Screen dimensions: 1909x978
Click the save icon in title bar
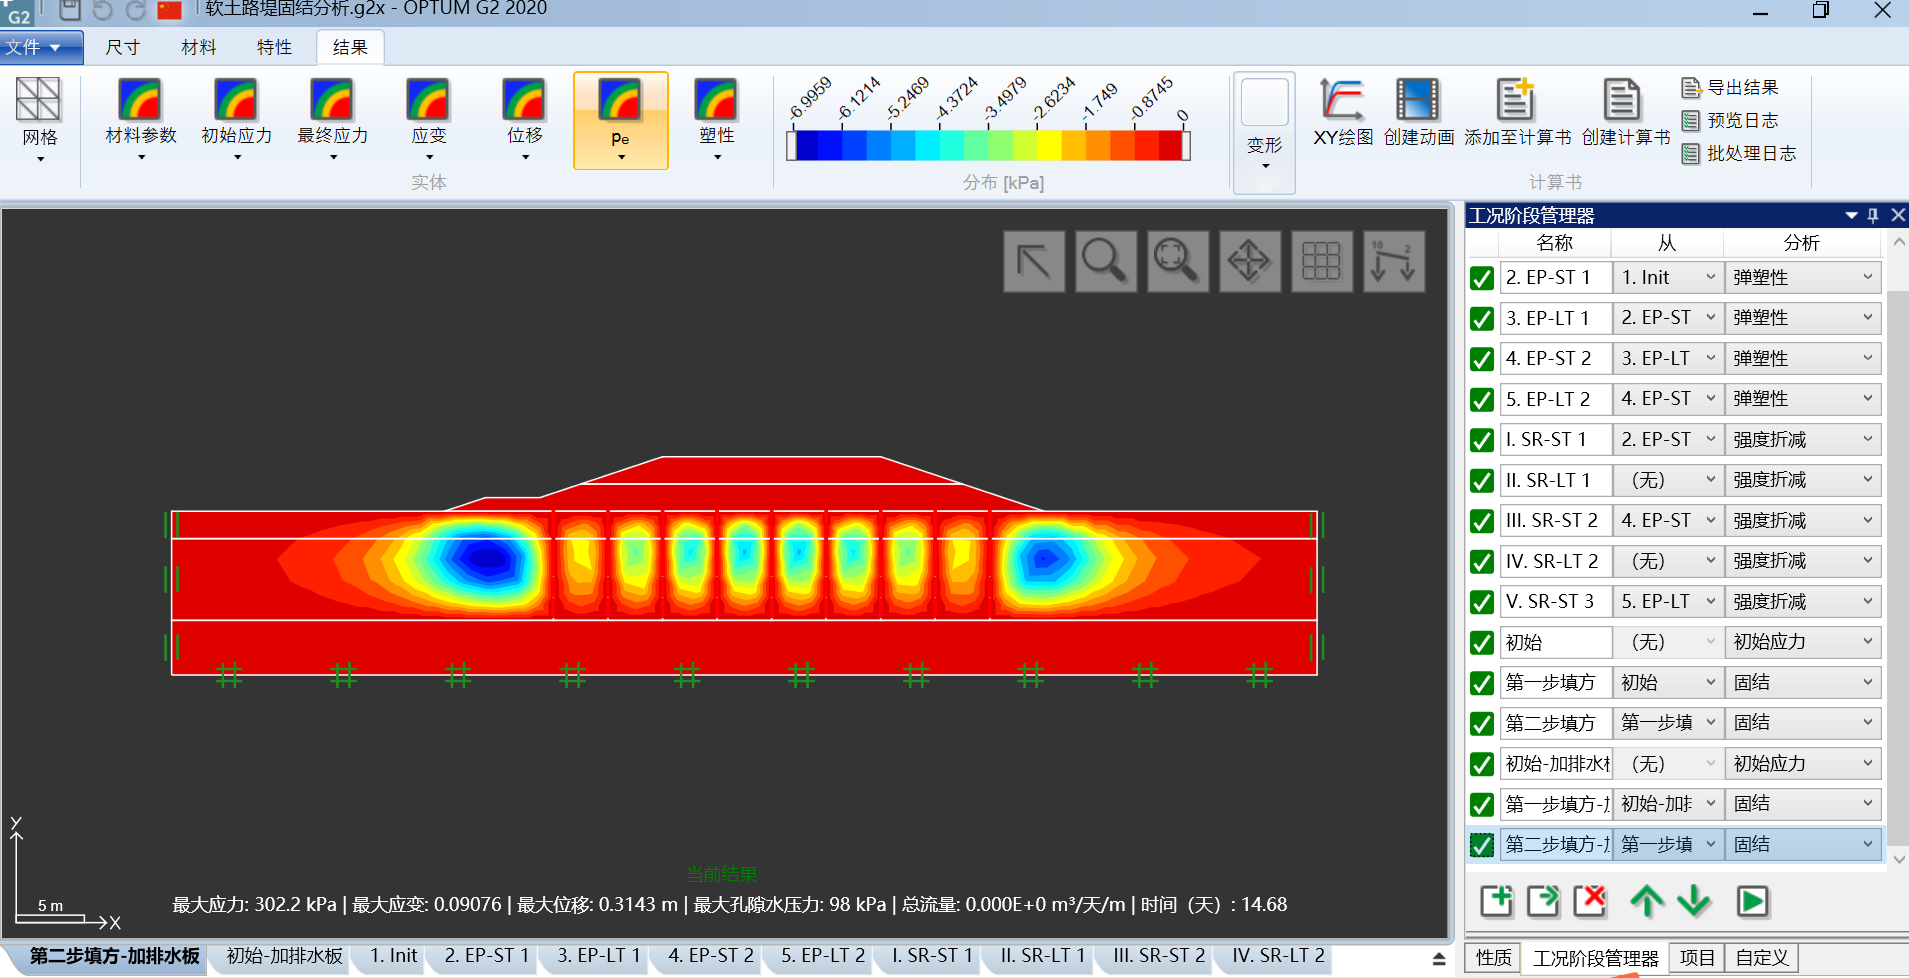pos(69,11)
